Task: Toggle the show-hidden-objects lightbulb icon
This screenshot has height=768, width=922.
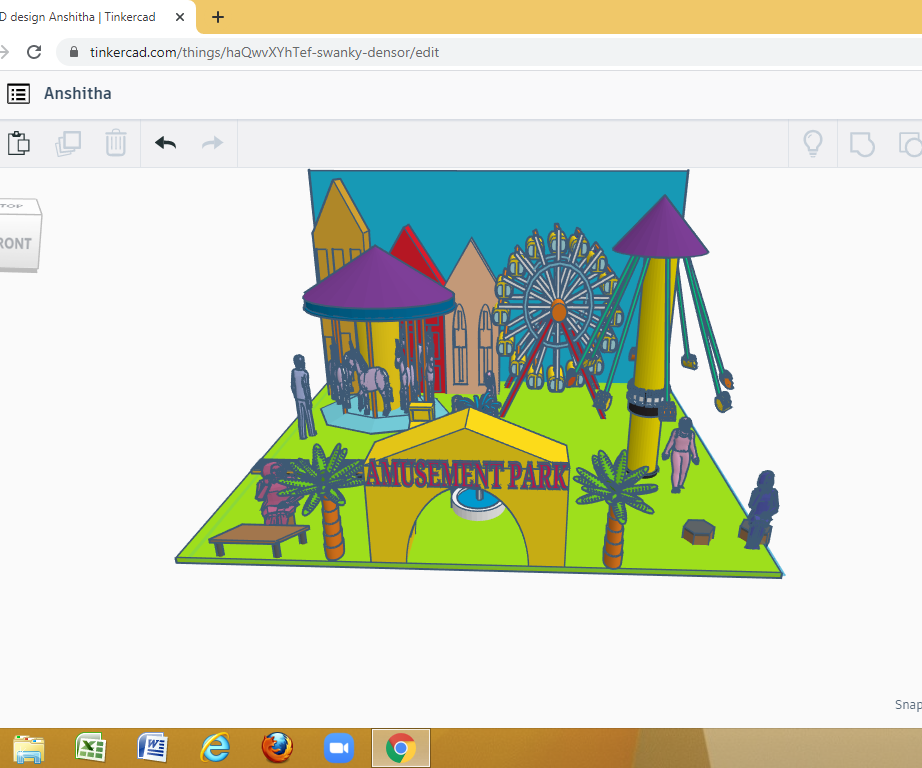Action: [x=813, y=143]
